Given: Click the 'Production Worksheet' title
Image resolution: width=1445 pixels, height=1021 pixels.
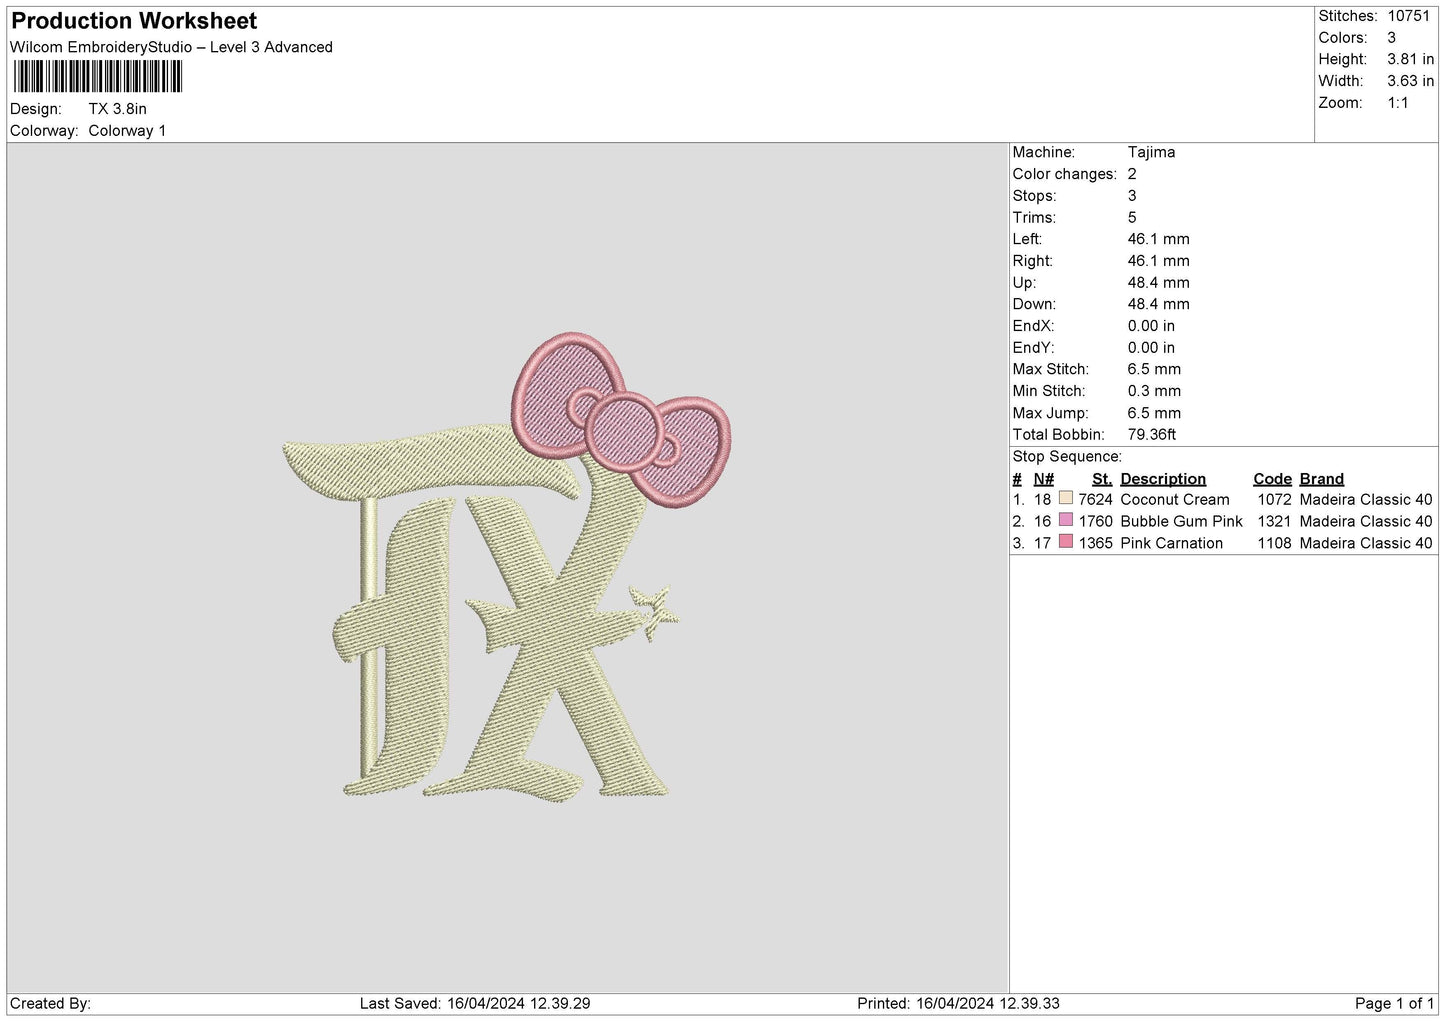Looking at the screenshot, I should [x=133, y=21].
